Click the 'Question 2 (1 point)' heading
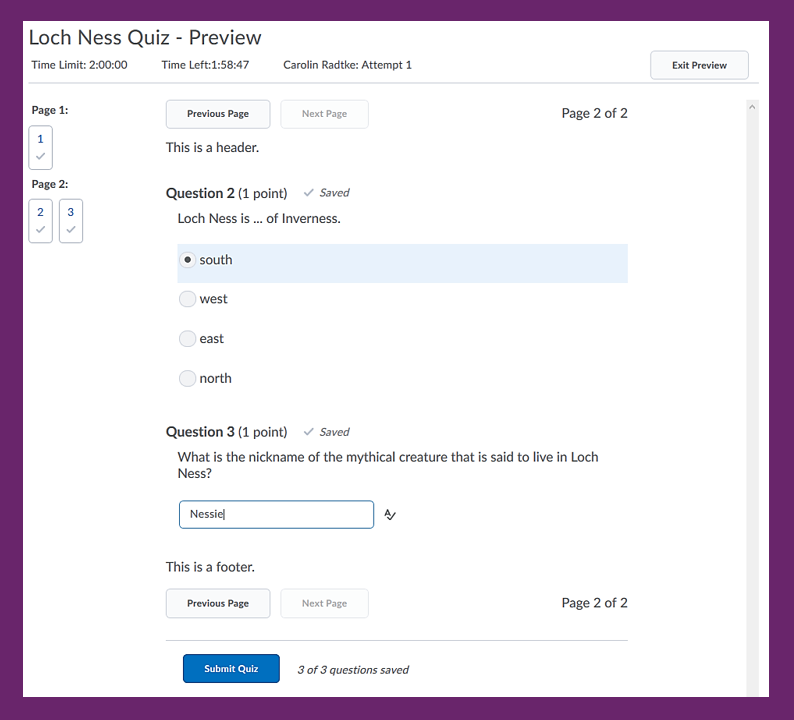This screenshot has height=720, width=794. pos(226,193)
